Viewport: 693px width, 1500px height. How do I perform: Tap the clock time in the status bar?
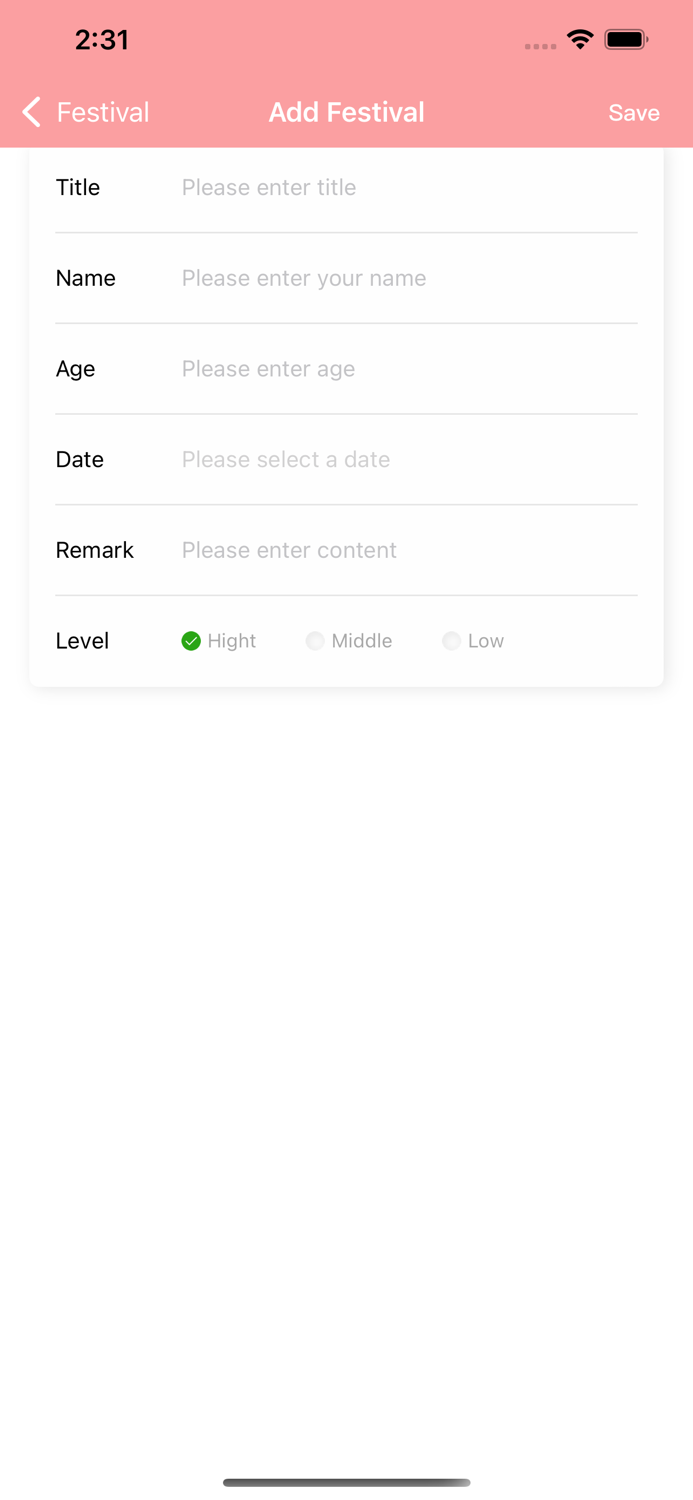tap(102, 40)
